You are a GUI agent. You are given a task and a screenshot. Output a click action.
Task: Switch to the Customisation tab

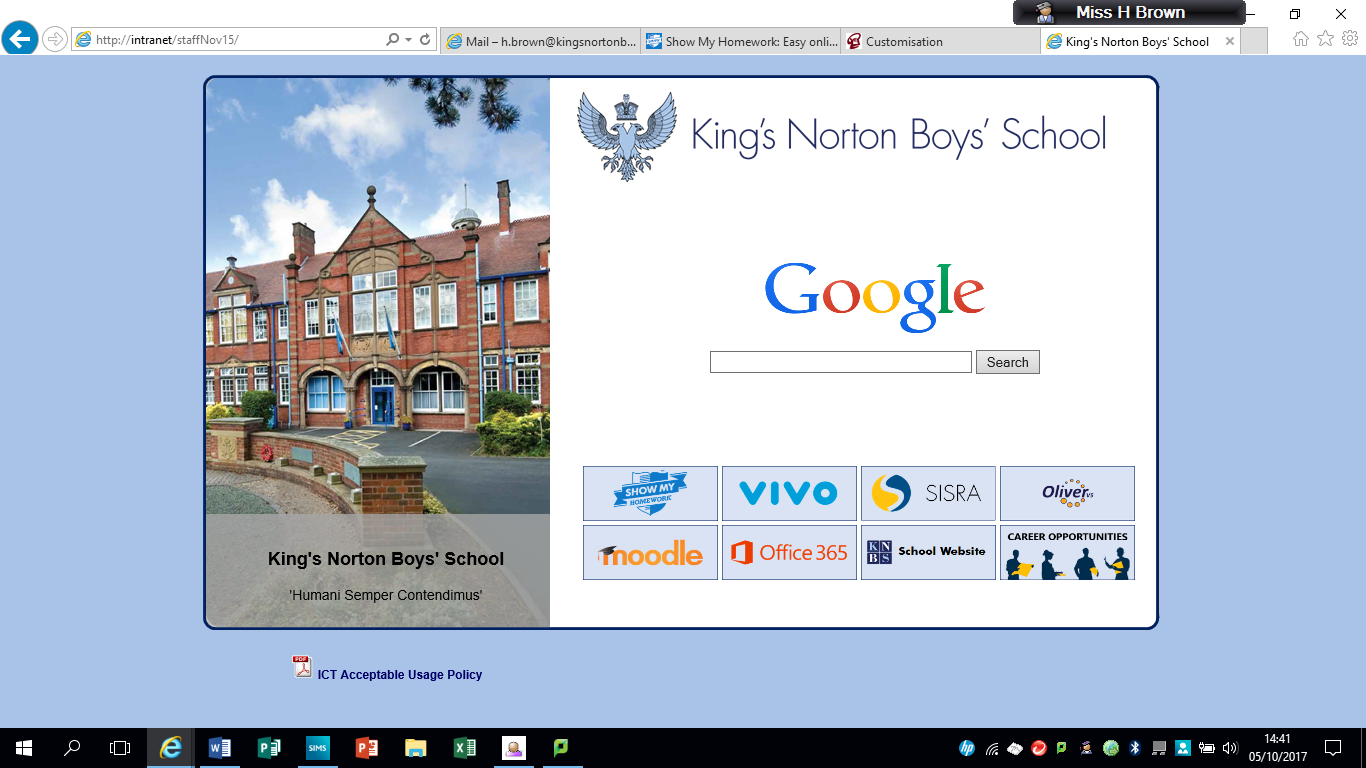coord(940,41)
